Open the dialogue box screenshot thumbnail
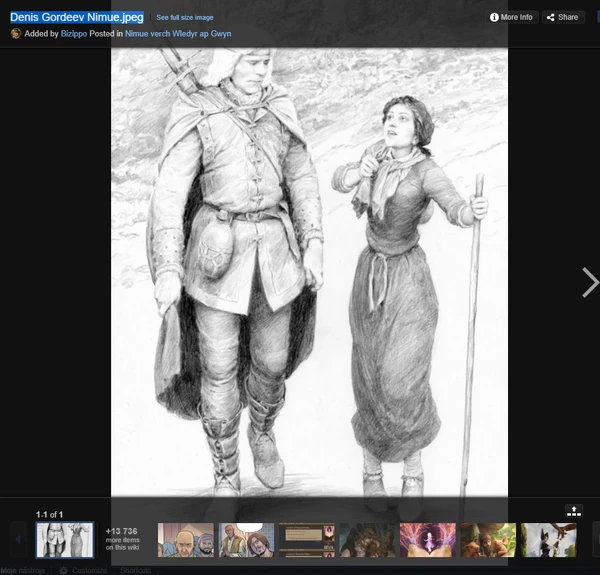The image size is (600, 575). pos(307,540)
